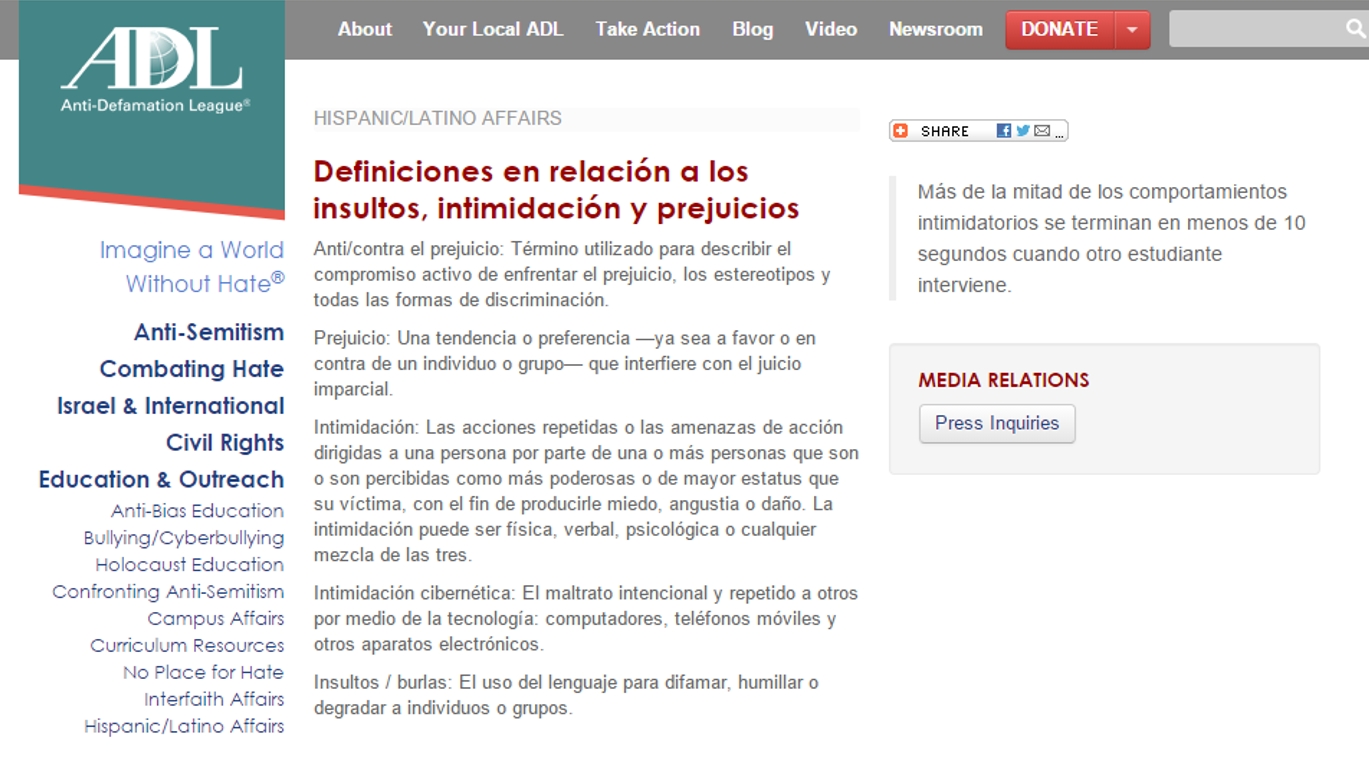Open the Bullying/Cyberbullying sidebar link

point(183,538)
